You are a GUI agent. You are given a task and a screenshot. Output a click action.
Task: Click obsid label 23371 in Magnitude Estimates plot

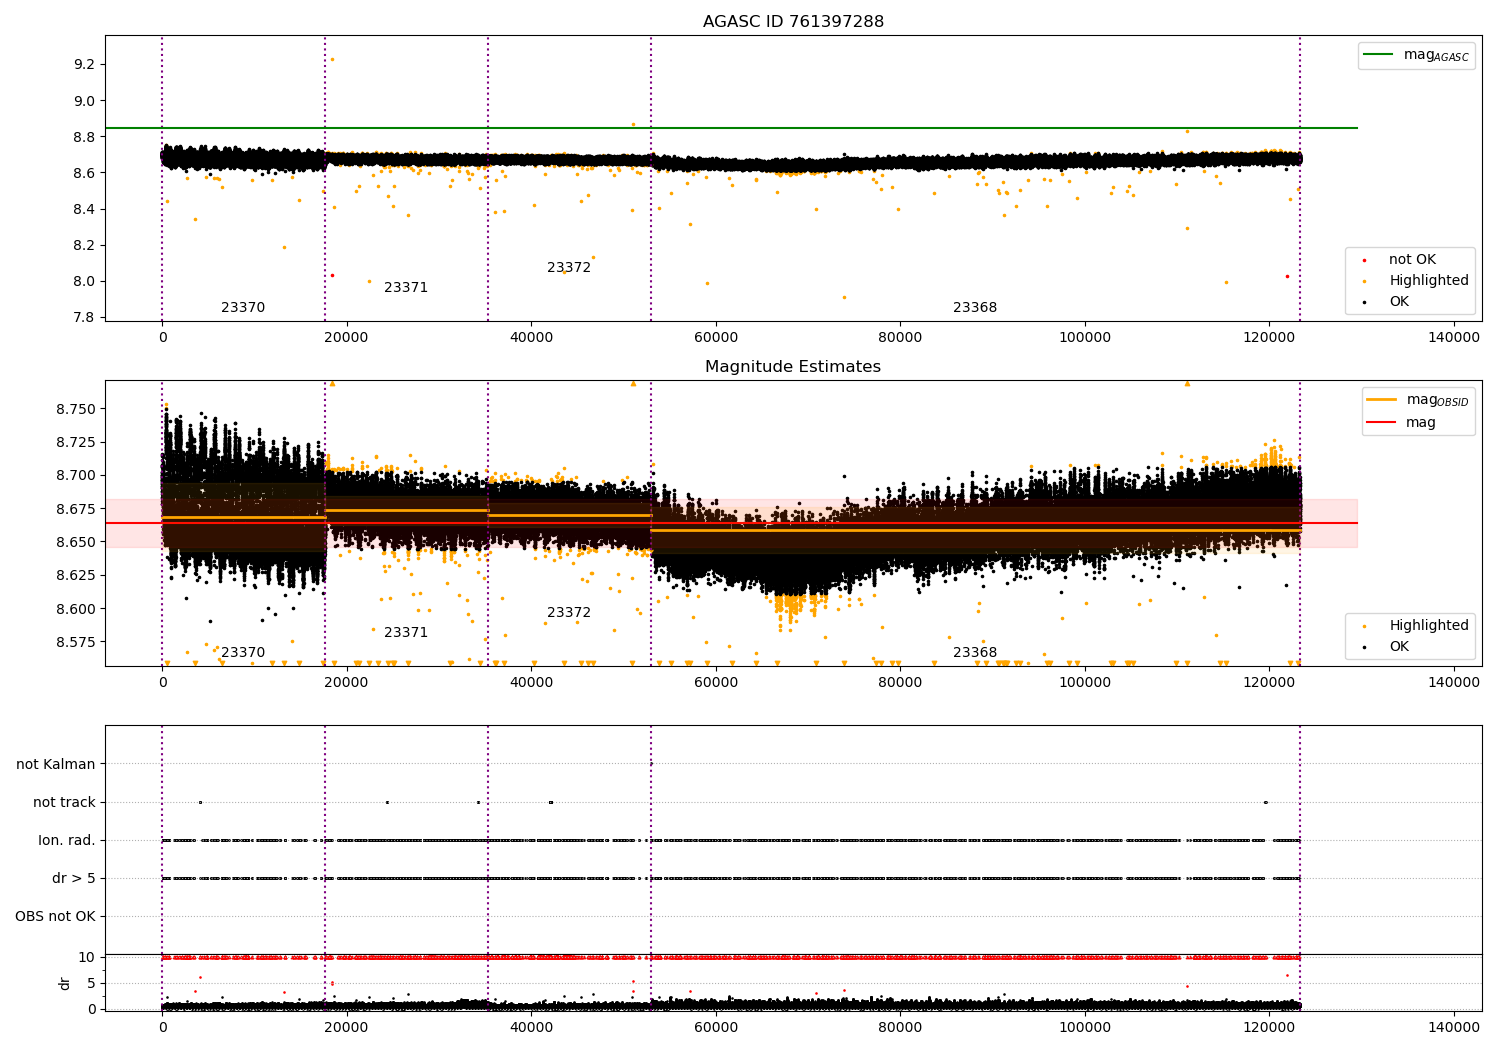pyautogui.click(x=406, y=633)
